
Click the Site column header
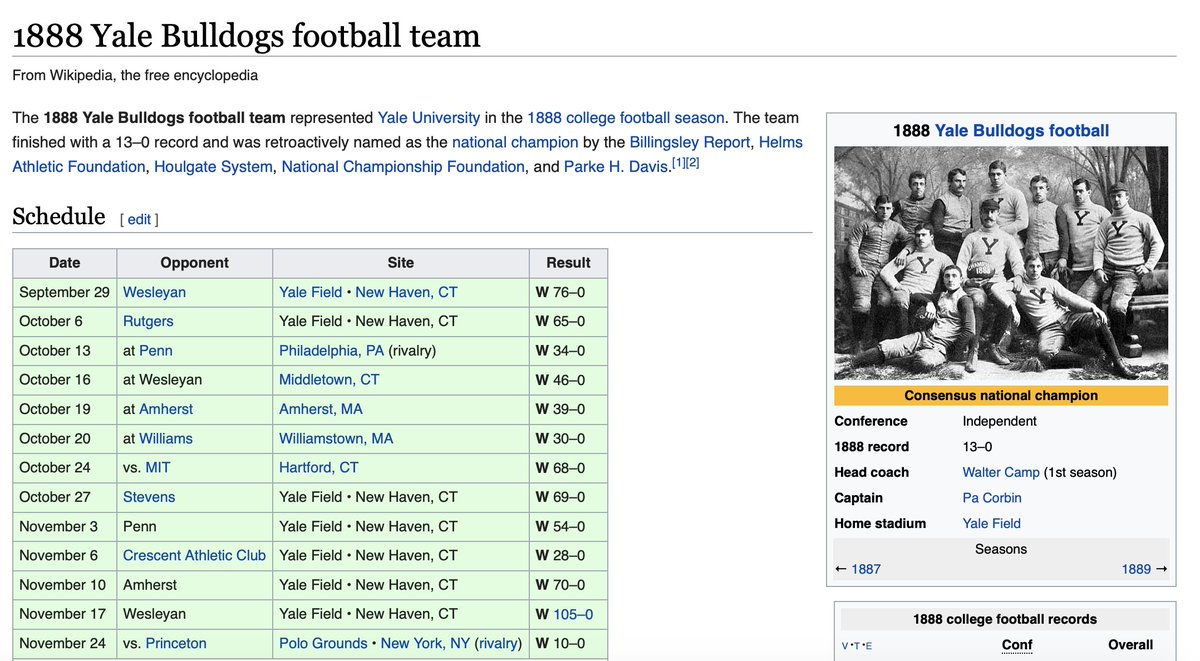pos(401,263)
